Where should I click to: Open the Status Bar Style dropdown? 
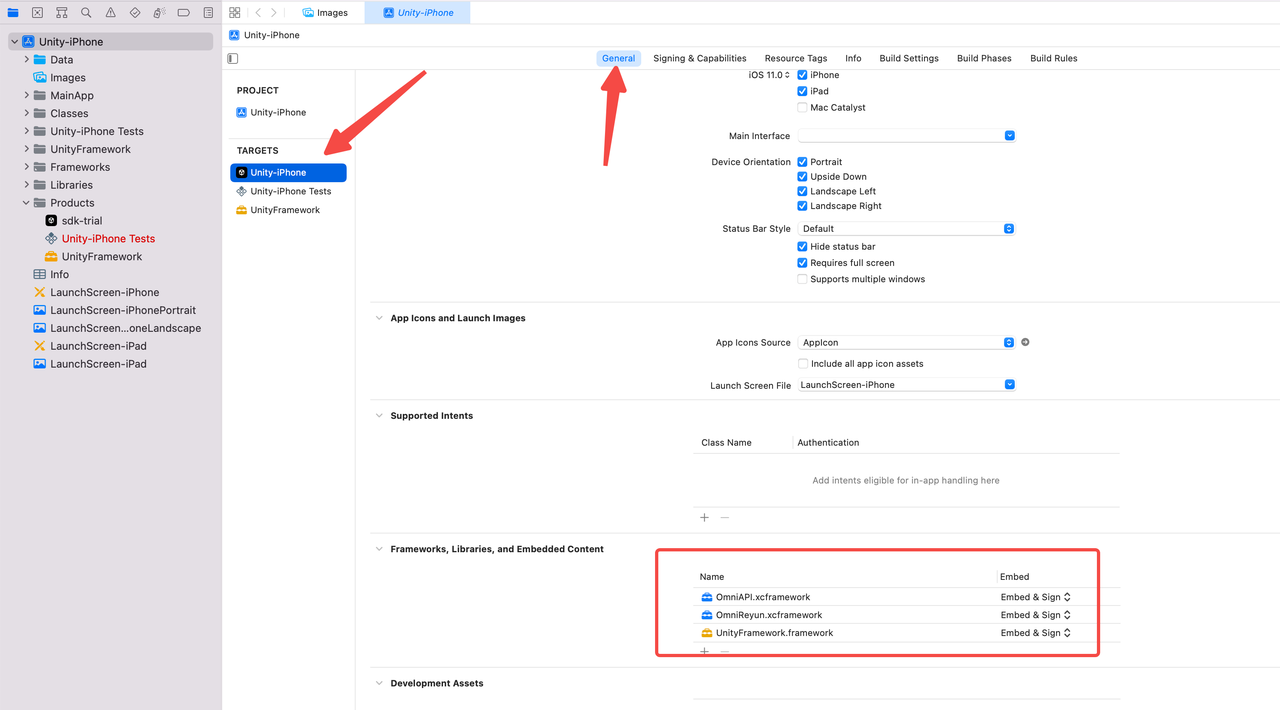click(x=907, y=229)
